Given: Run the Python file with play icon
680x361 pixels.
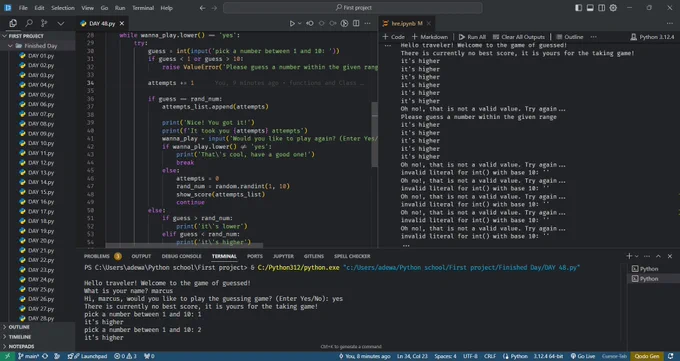Looking at the screenshot, I should (x=292, y=23).
